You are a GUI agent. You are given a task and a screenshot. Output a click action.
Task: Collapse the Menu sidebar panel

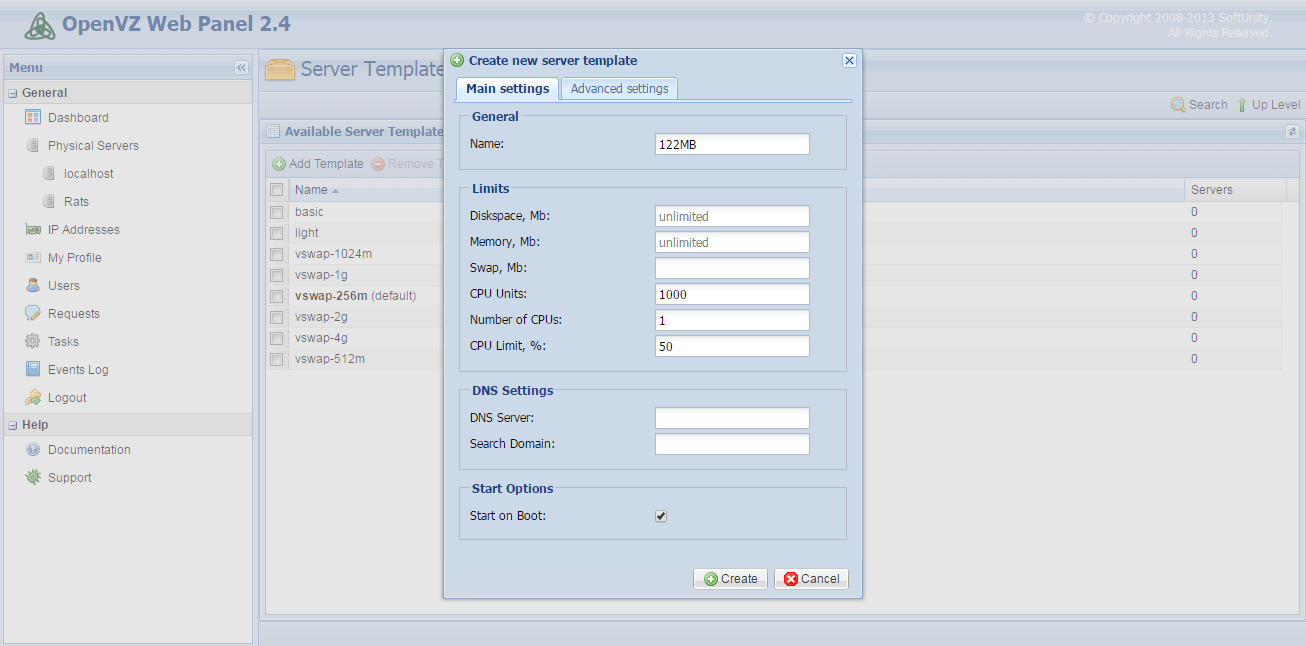point(241,68)
